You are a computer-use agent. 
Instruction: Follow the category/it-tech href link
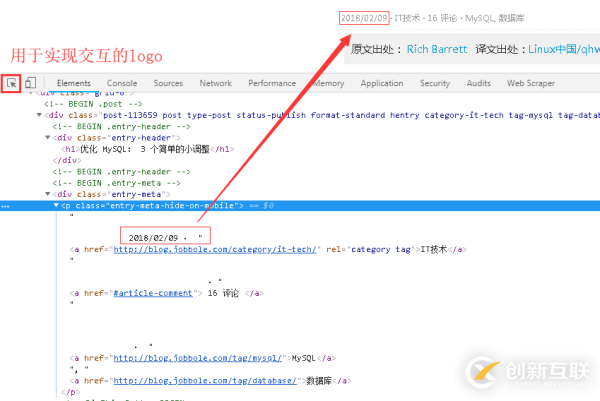click(215, 249)
